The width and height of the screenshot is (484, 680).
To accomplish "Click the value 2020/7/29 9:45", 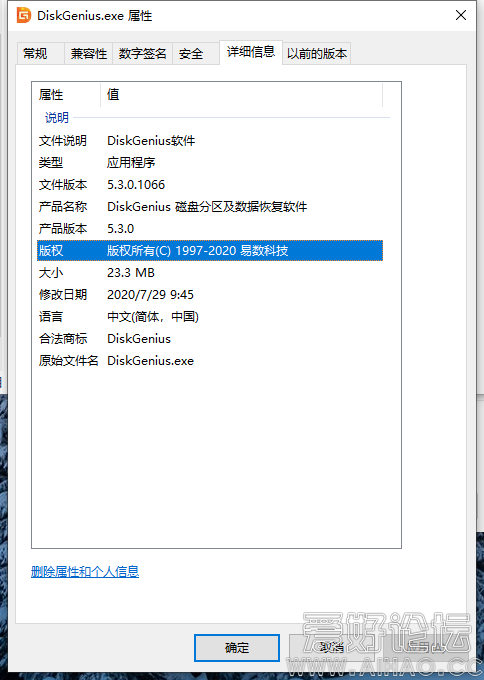I will pyautogui.click(x=150, y=294).
